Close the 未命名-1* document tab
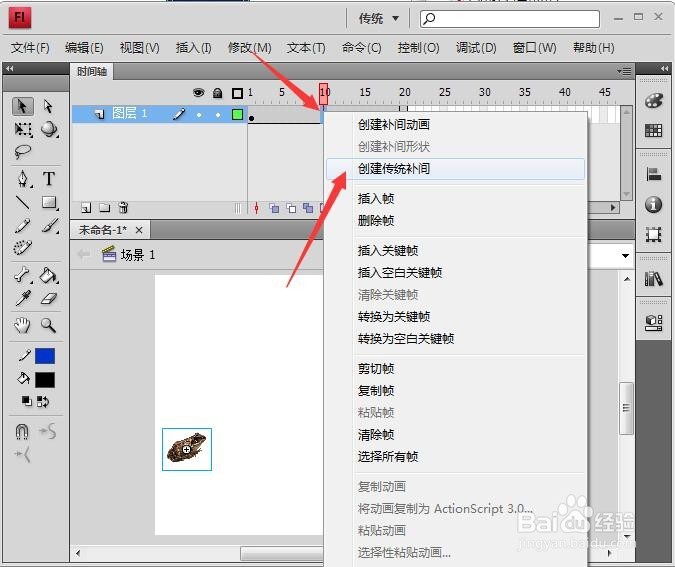The width and height of the screenshot is (675, 567). pyautogui.click(x=139, y=230)
